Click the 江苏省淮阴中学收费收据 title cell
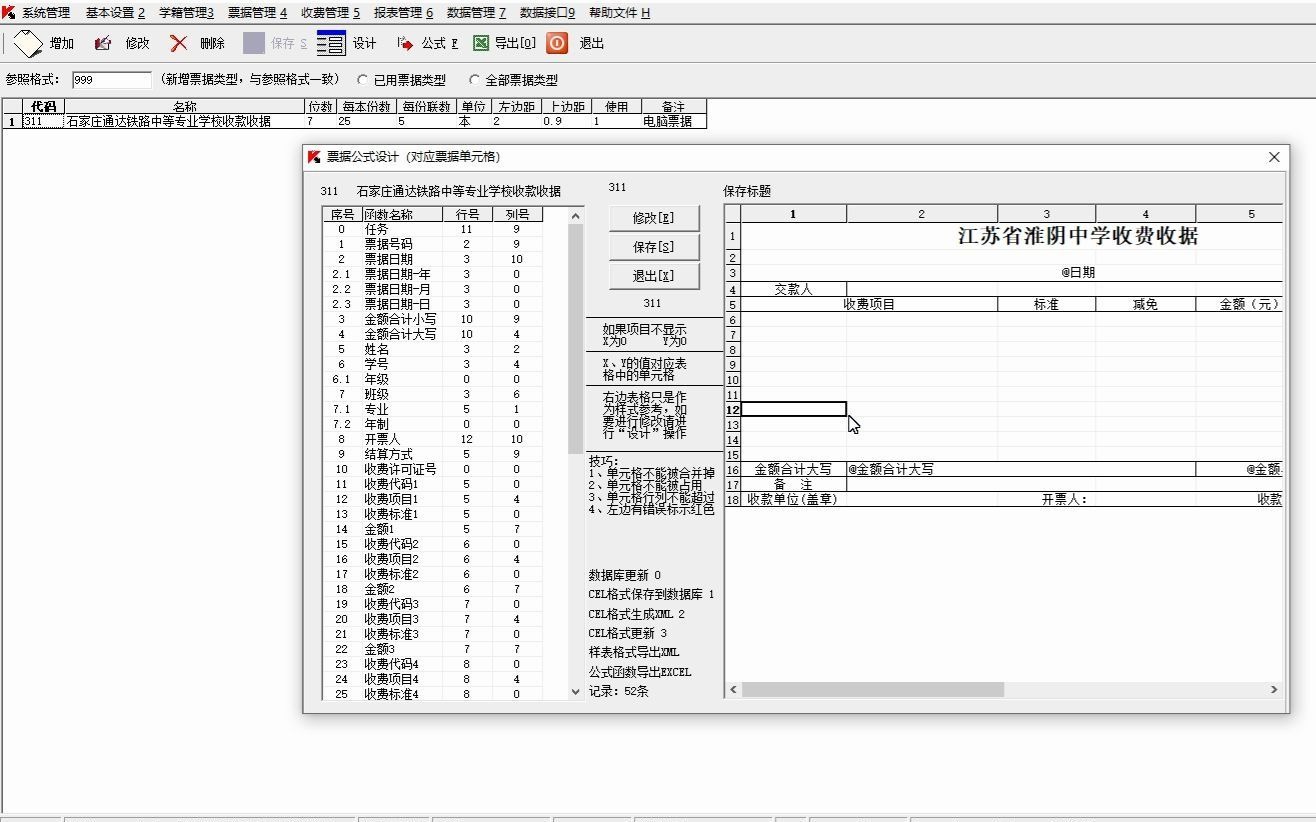This screenshot has width=1316, height=822. click(x=1078, y=236)
